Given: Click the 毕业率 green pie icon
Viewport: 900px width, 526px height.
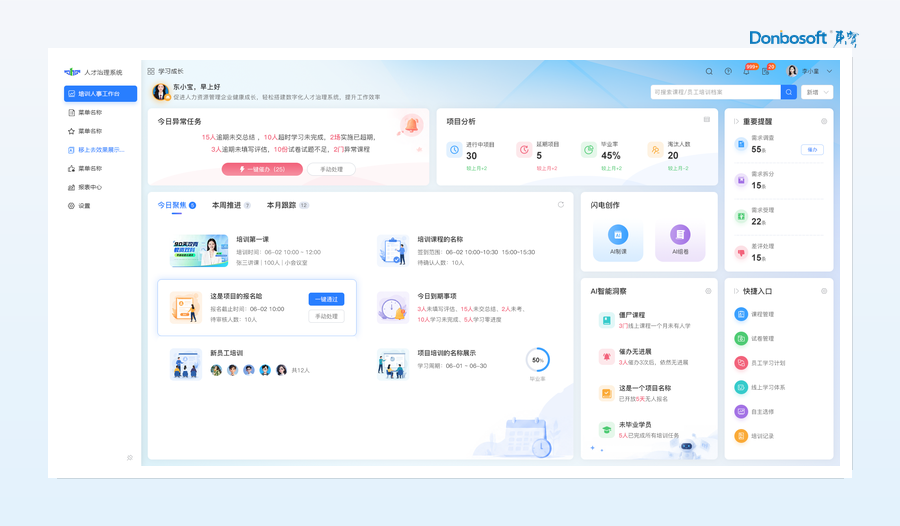Looking at the screenshot, I should [589, 150].
